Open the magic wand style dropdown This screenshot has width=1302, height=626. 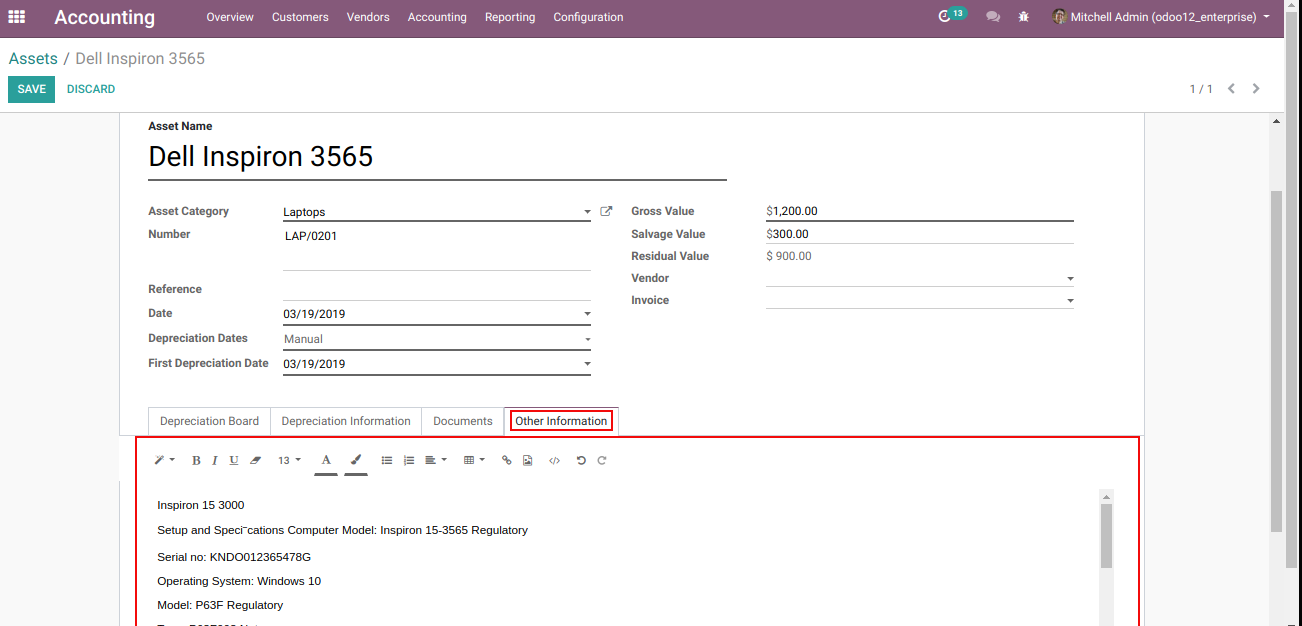click(164, 460)
